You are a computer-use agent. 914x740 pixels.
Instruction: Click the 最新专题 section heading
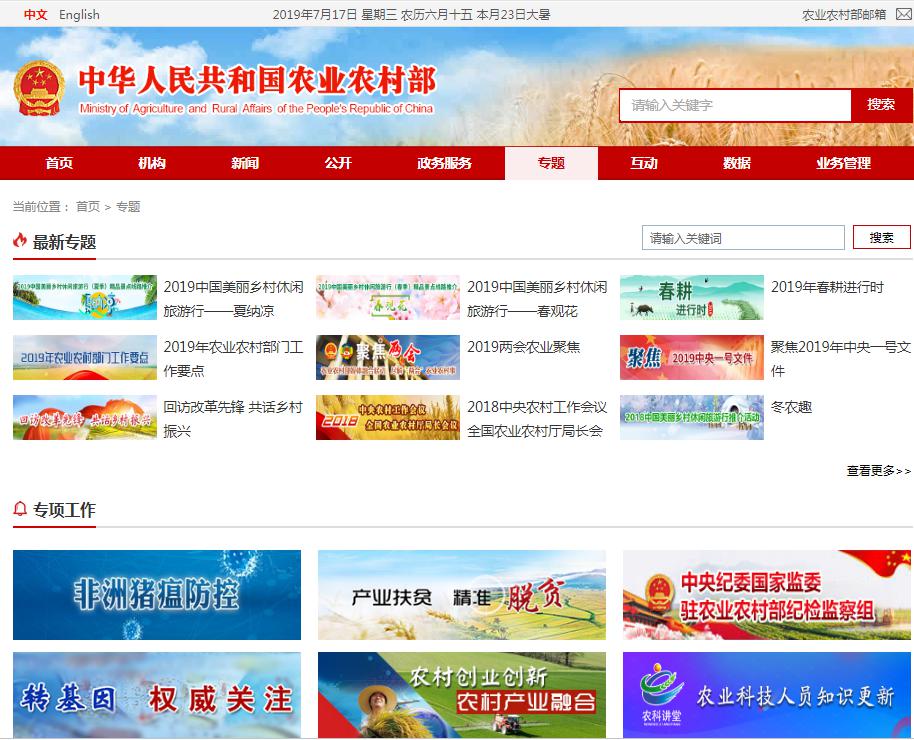pyautogui.click(x=64, y=242)
